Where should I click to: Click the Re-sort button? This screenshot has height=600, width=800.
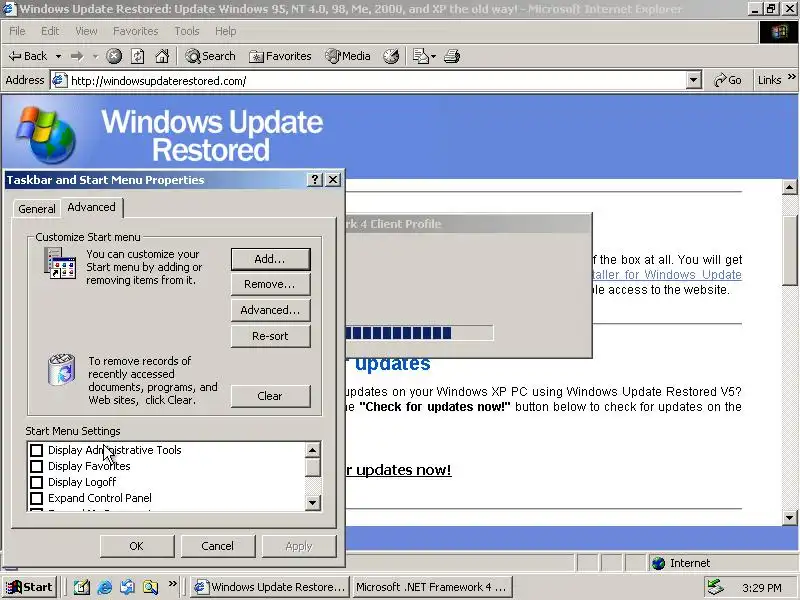tap(270, 336)
